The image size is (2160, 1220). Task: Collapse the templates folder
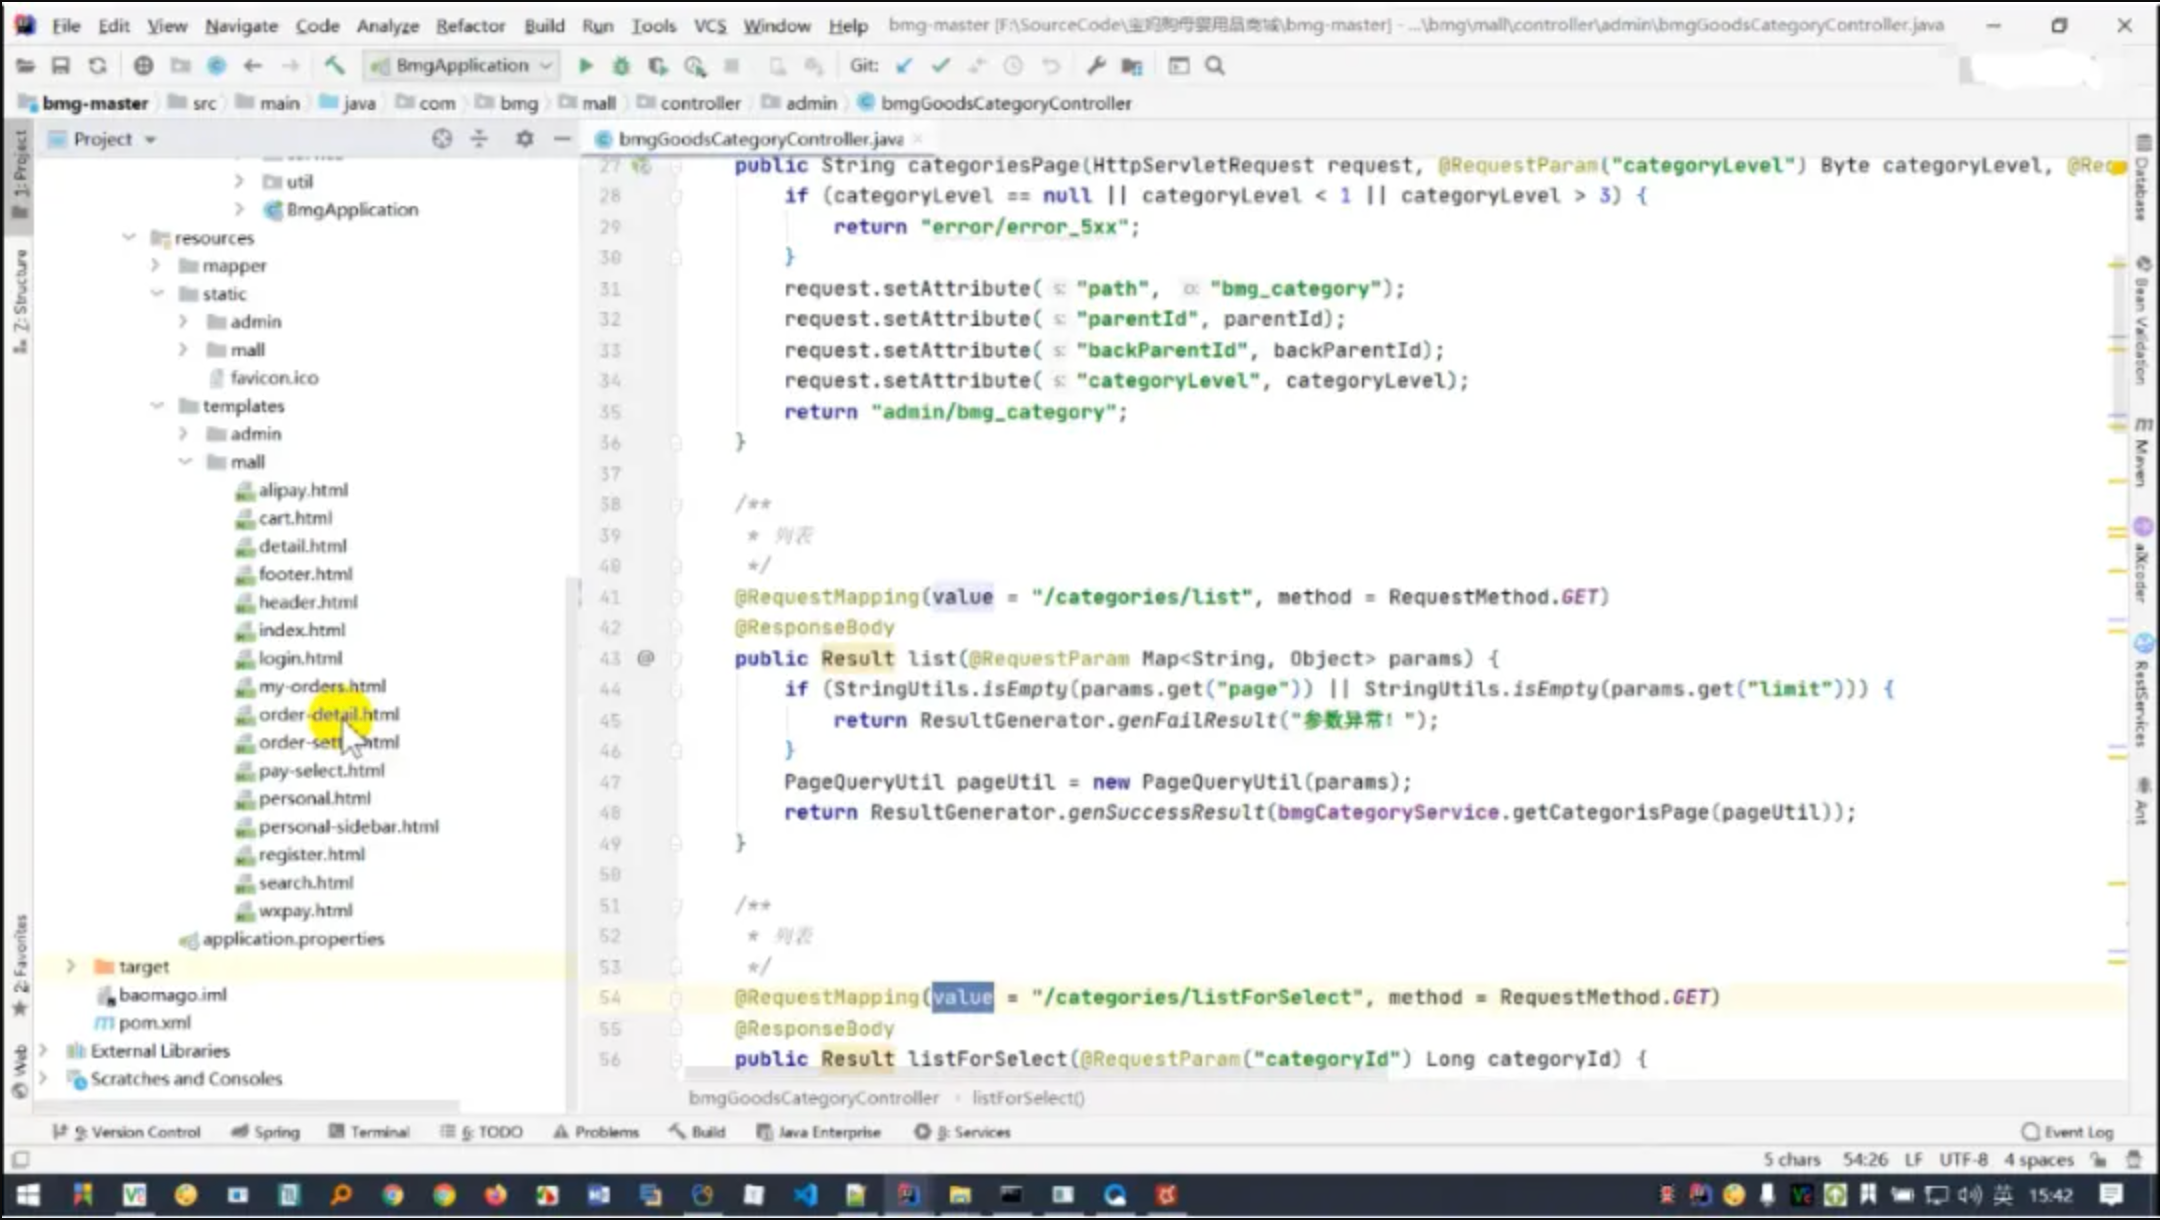click(x=157, y=406)
